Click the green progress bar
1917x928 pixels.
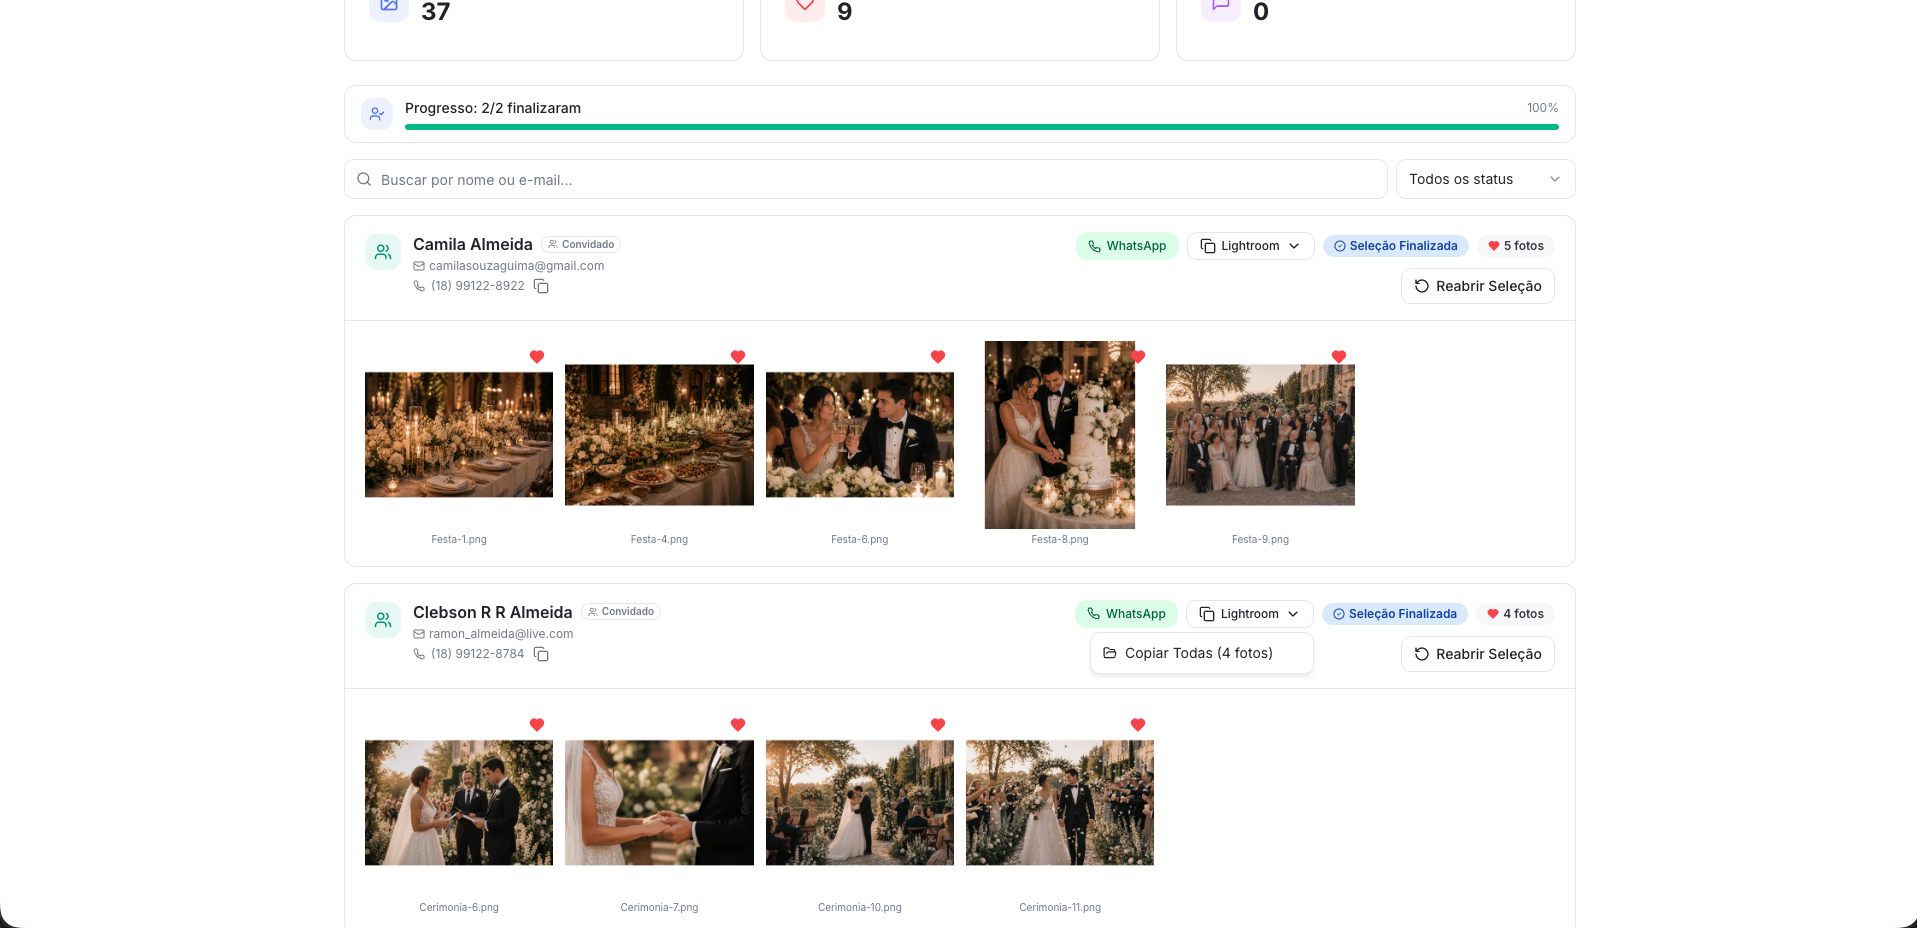(981, 127)
